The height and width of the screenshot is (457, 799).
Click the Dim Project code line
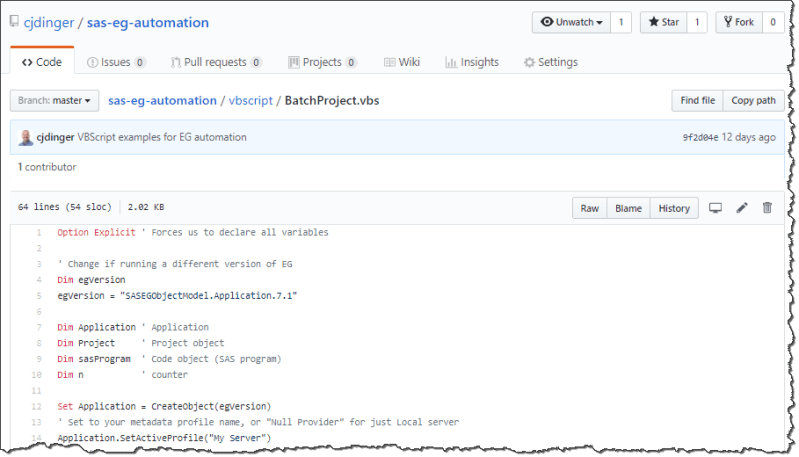[141, 343]
